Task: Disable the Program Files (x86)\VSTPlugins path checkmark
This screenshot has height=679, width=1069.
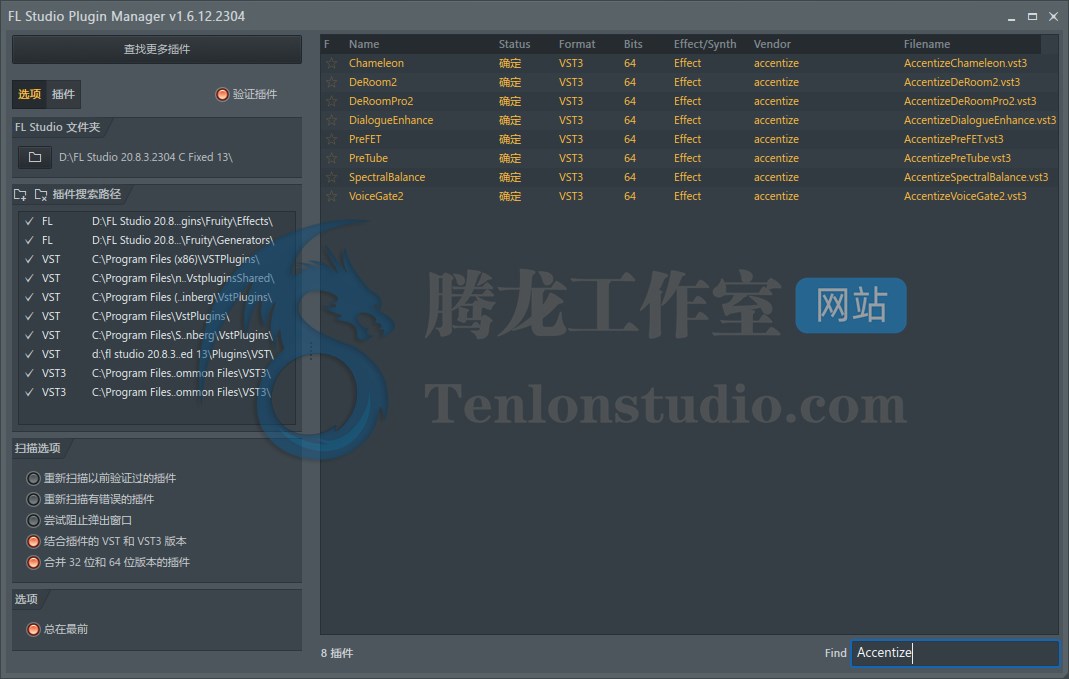Action: pyautogui.click(x=29, y=260)
